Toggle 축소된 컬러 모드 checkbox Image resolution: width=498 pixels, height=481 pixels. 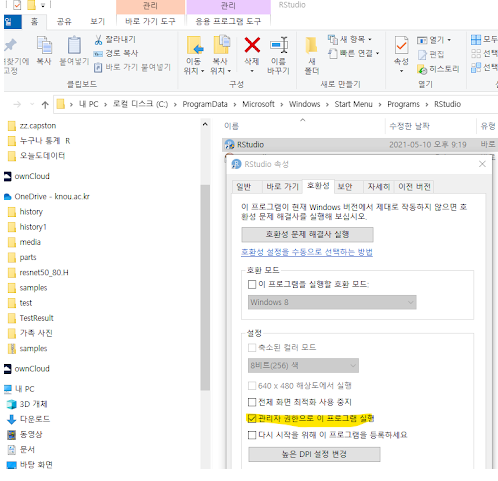tap(252, 348)
